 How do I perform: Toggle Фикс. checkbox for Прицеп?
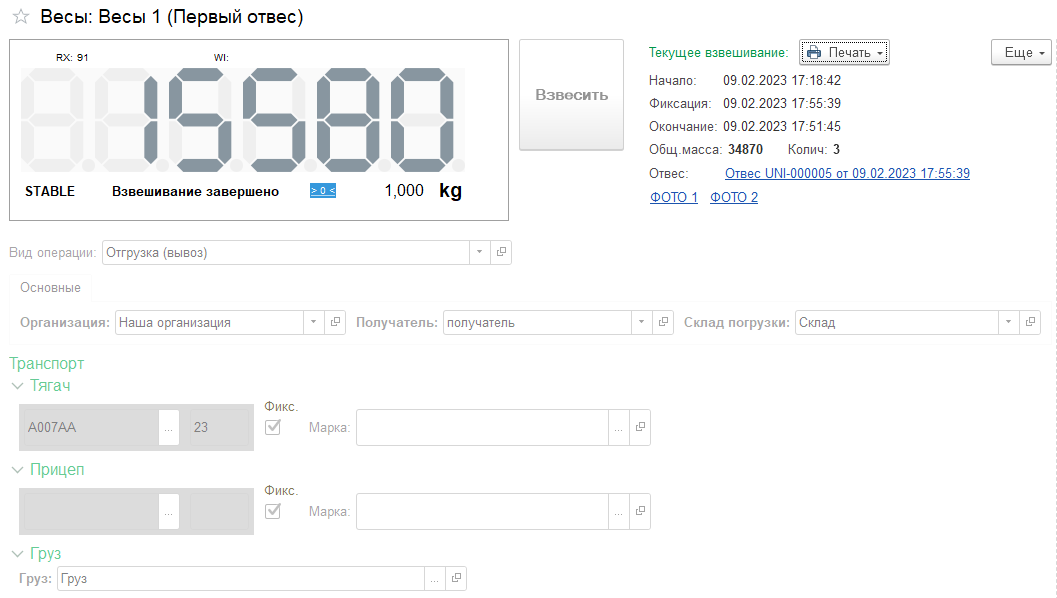pos(272,511)
